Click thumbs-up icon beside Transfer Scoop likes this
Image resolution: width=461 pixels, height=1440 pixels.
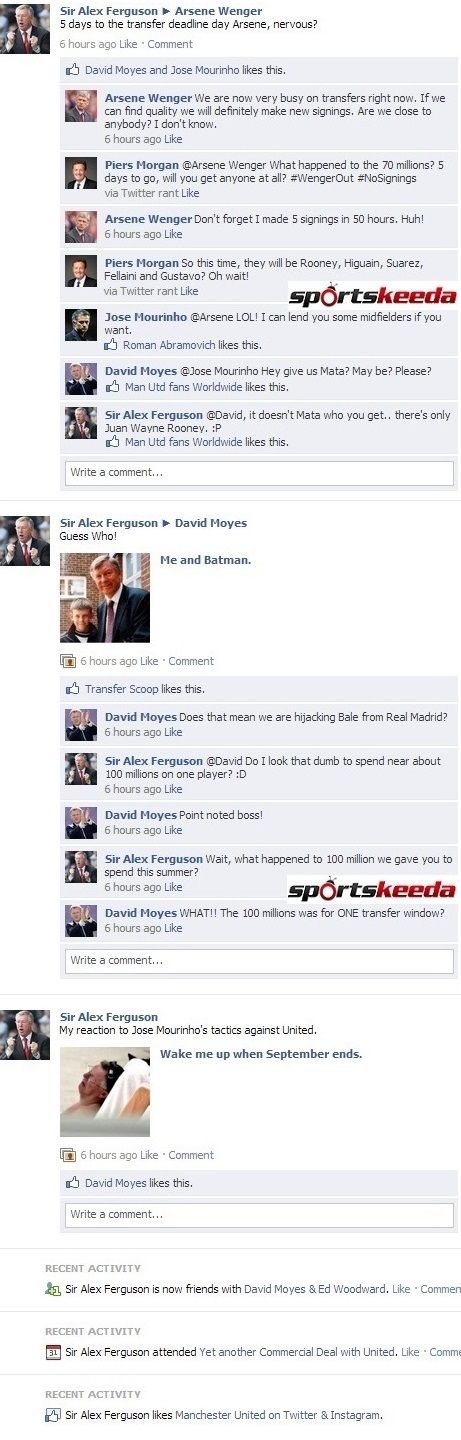pos(72,688)
